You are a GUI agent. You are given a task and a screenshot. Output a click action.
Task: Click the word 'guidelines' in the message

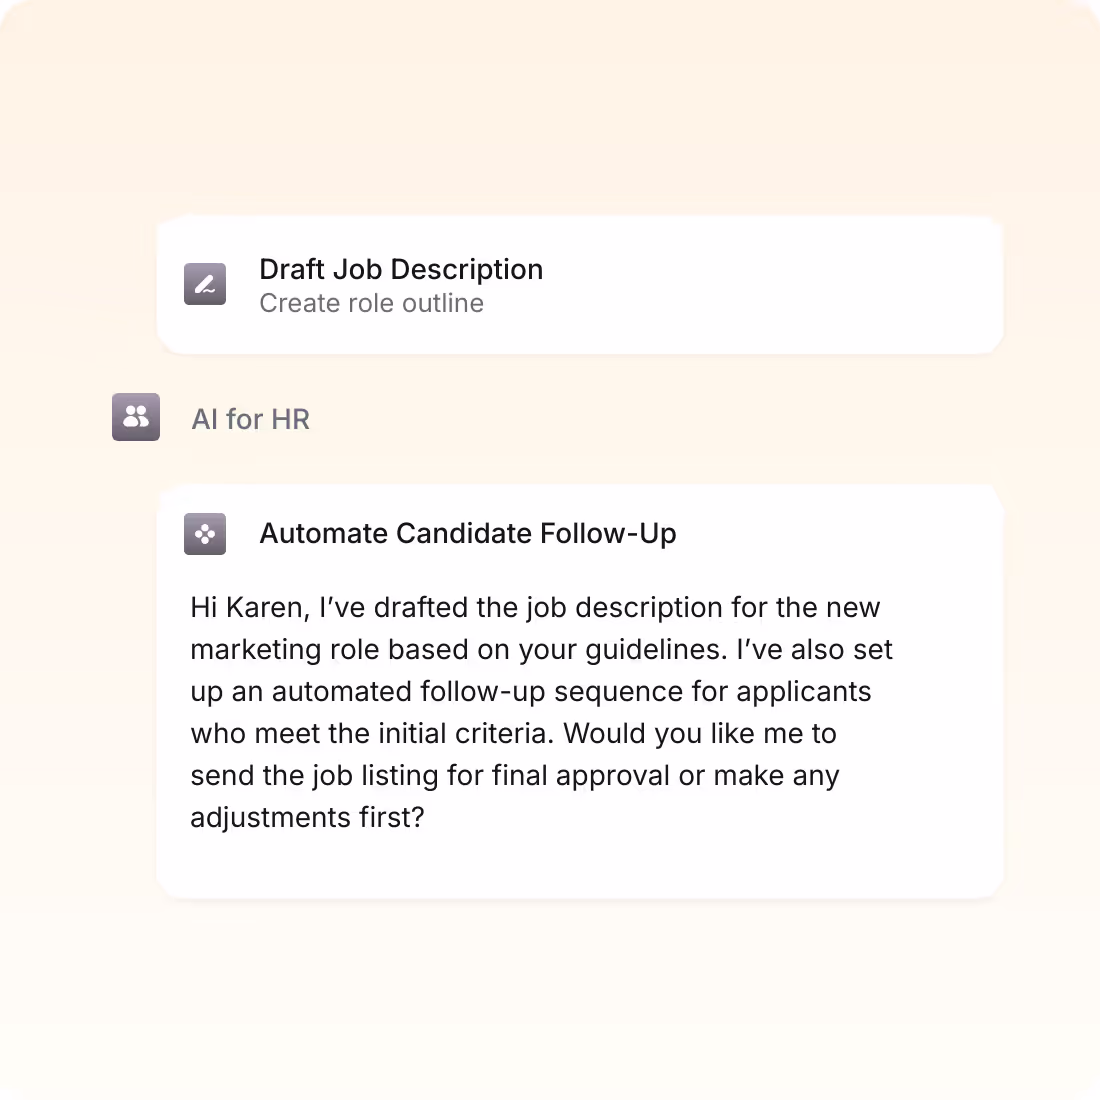coord(656,650)
